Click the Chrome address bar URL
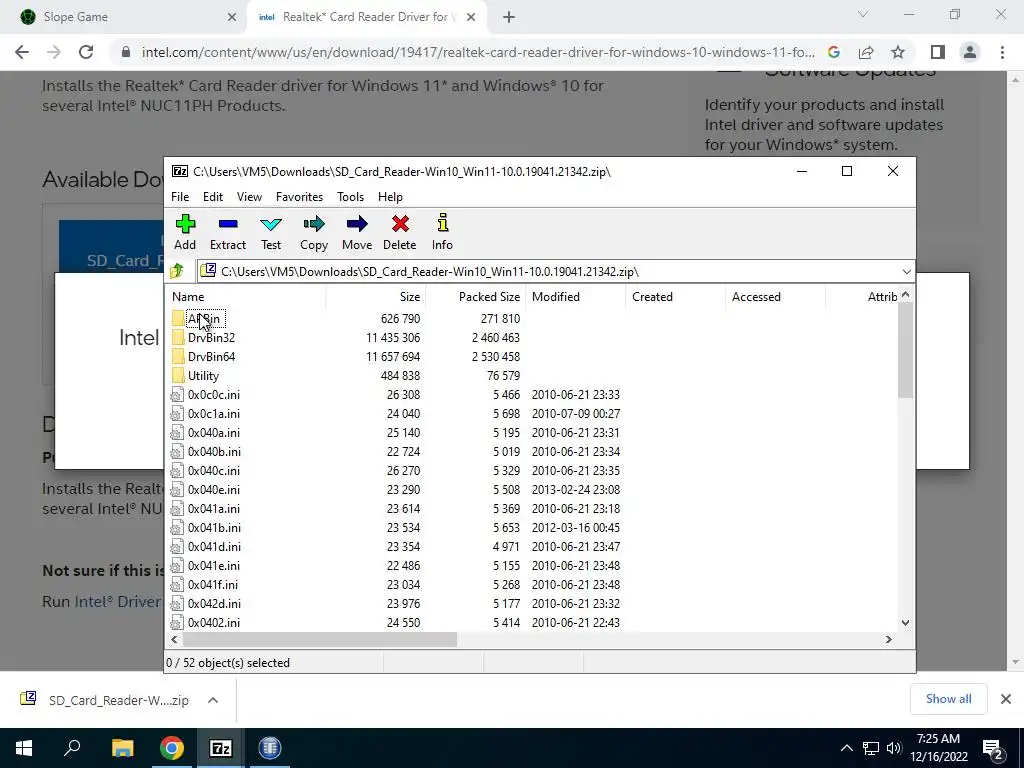Screen dimensions: 1024x768 (x=477, y=52)
